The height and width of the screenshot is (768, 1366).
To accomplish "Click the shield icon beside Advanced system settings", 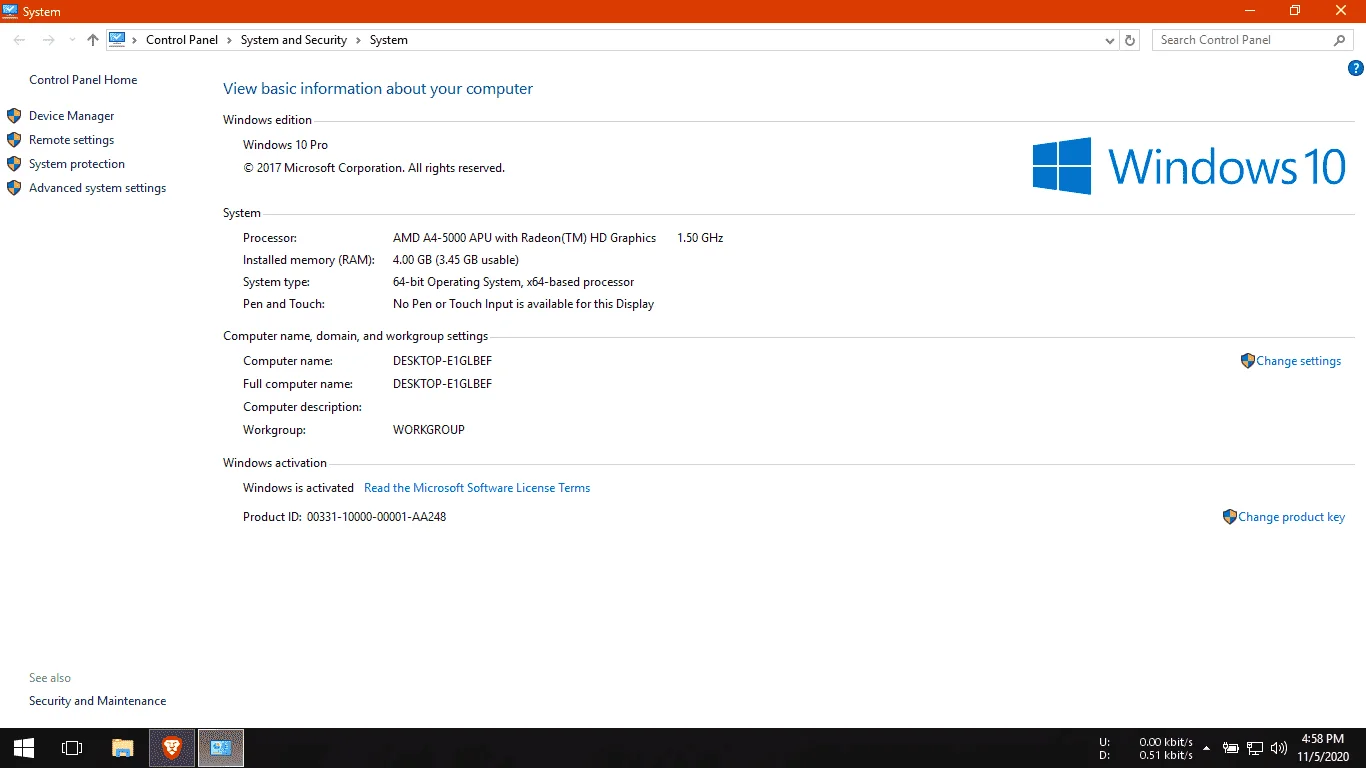I will 14,188.
